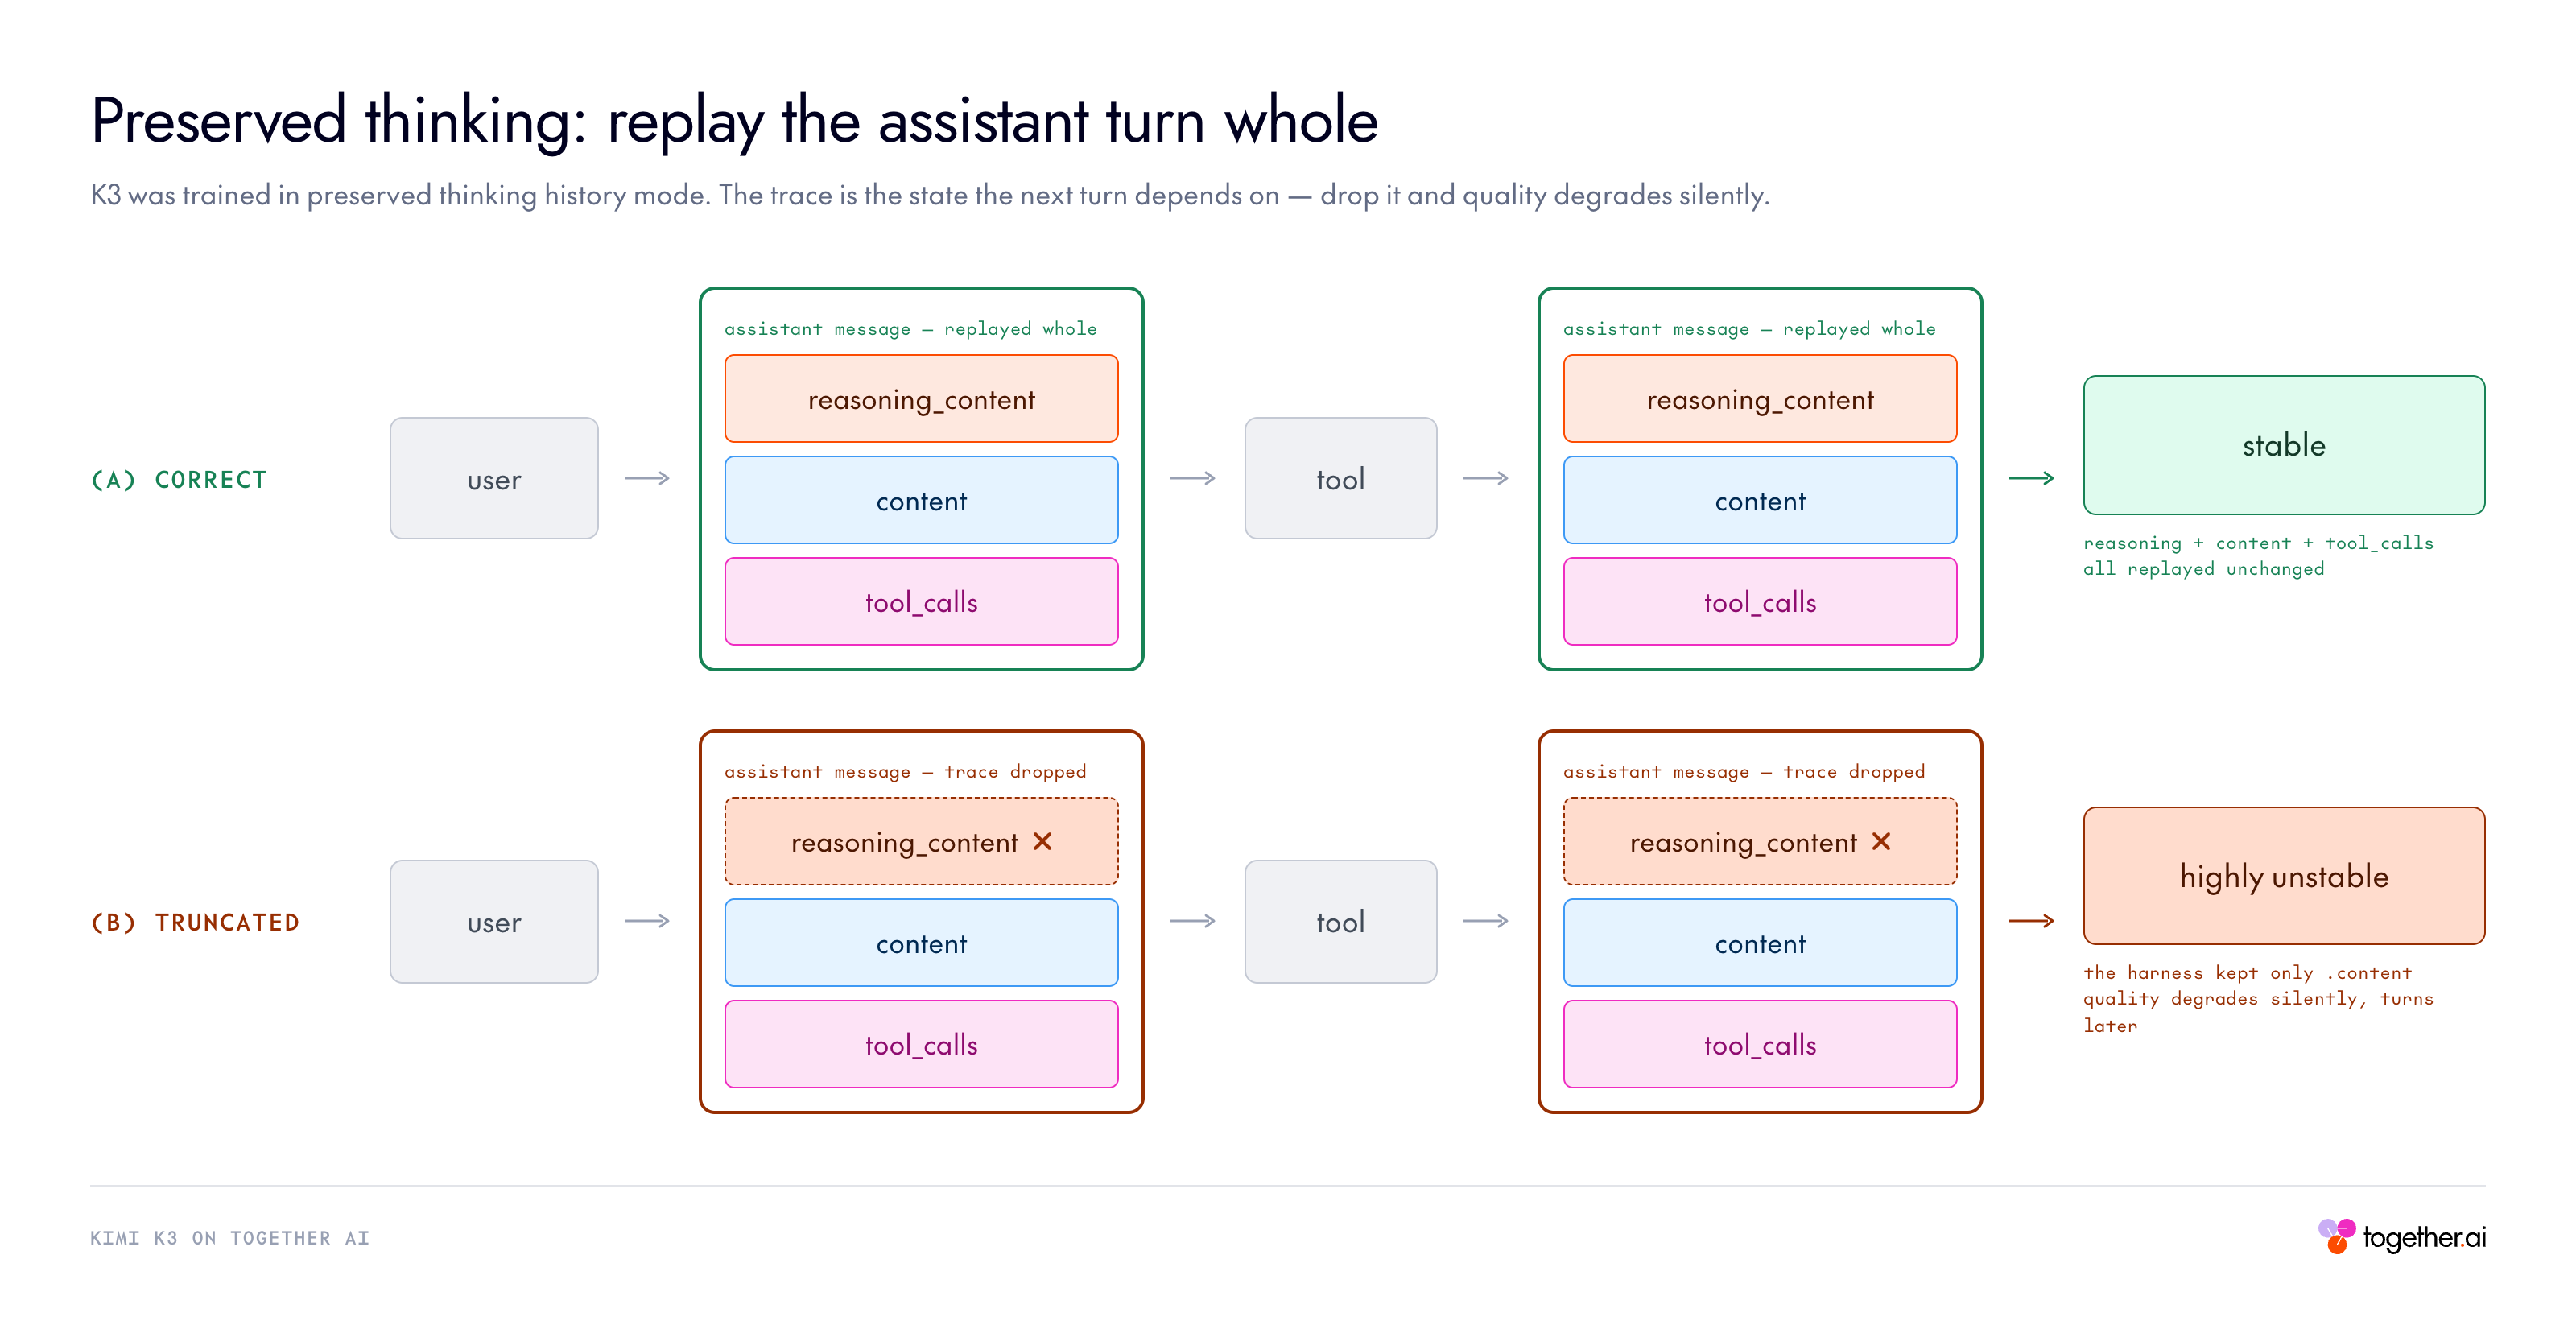Click the second 'content' block in the CORRECT row
This screenshot has width=2576, height=1325.
pyautogui.click(x=1760, y=500)
